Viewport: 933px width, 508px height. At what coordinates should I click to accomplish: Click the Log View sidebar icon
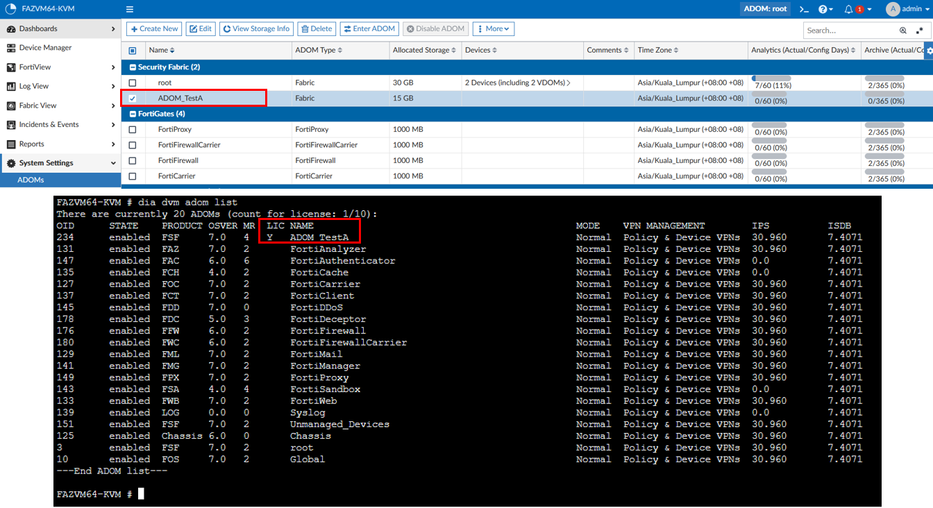[x=11, y=86]
